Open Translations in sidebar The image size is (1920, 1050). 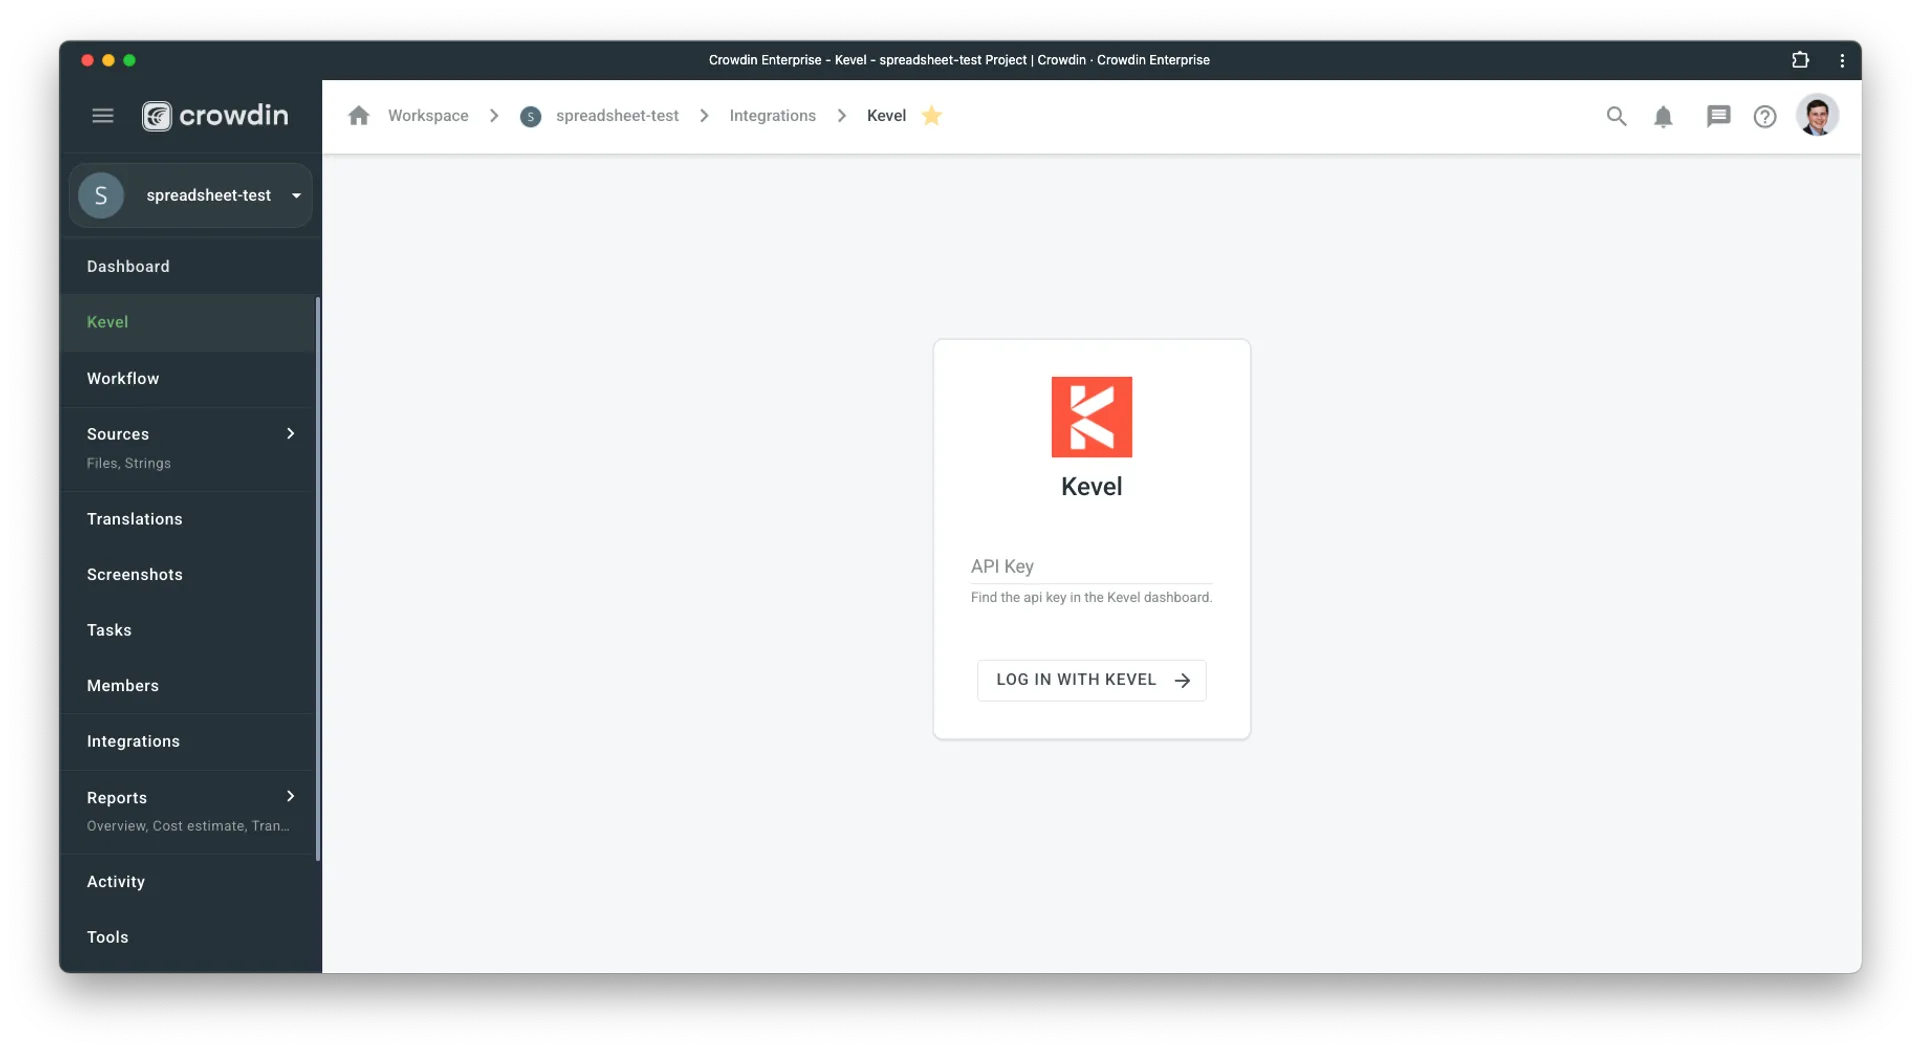188,519
